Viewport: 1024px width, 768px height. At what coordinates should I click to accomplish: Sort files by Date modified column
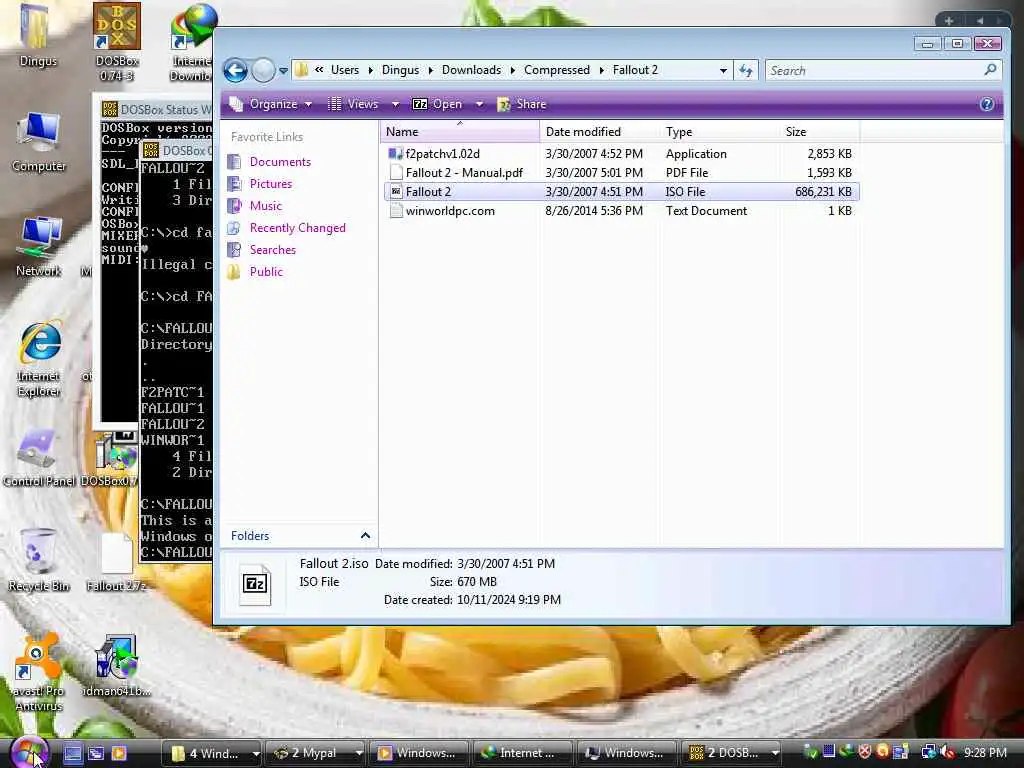pyautogui.click(x=600, y=131)
